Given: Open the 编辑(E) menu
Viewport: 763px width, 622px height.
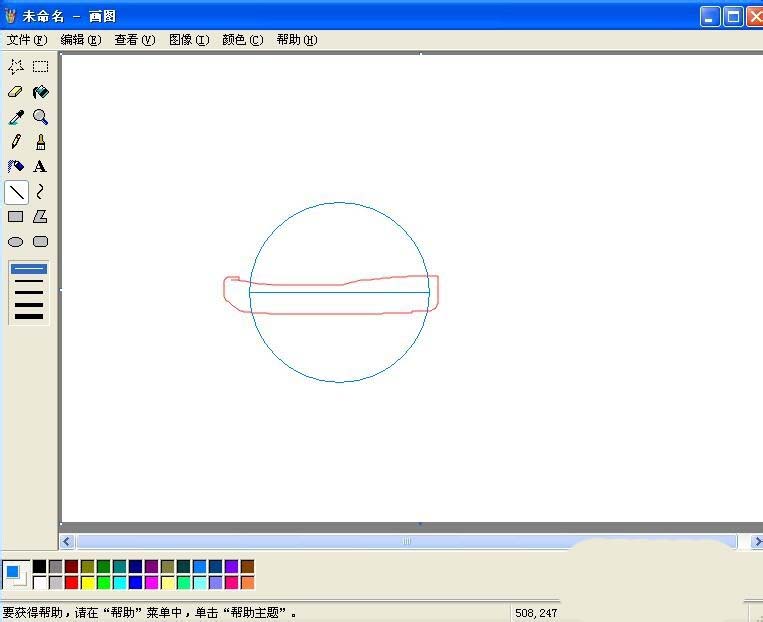Looking at the screenshot, I should [81, 40].
